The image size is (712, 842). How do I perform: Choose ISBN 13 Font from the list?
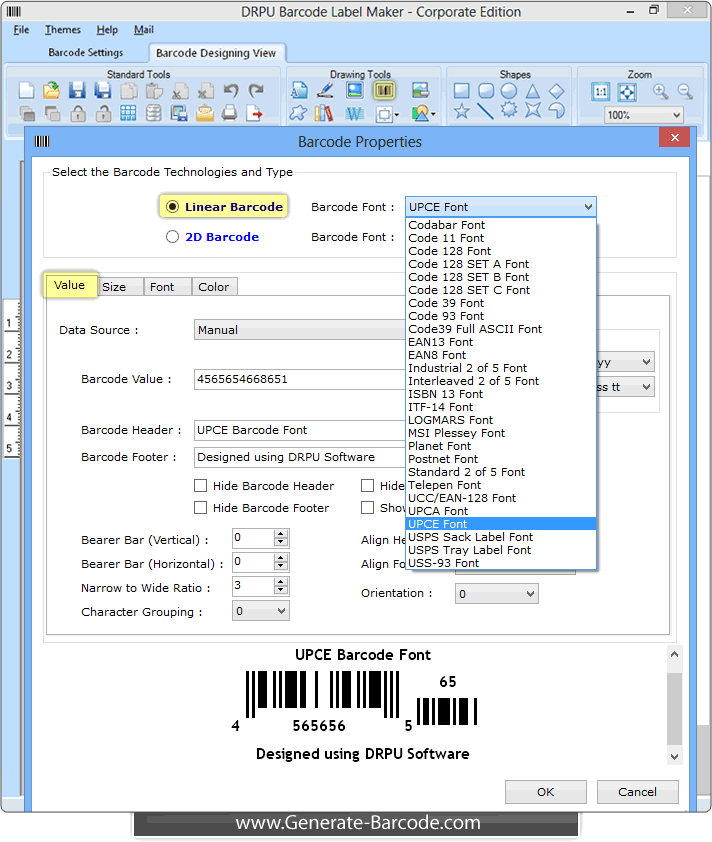tap(445, 394)
